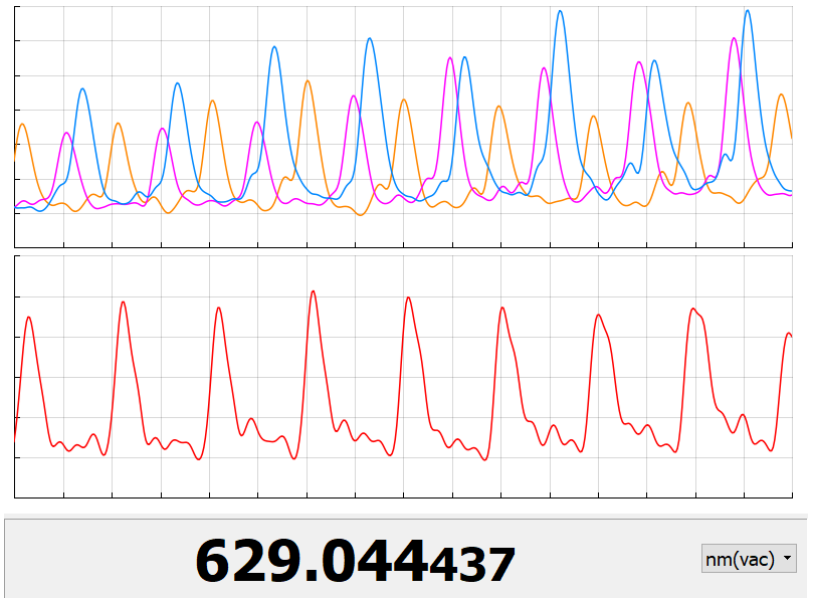The image size is (818, 603).
Task: Click the last orange peak at right edge
Action: [x=781, y=95]
